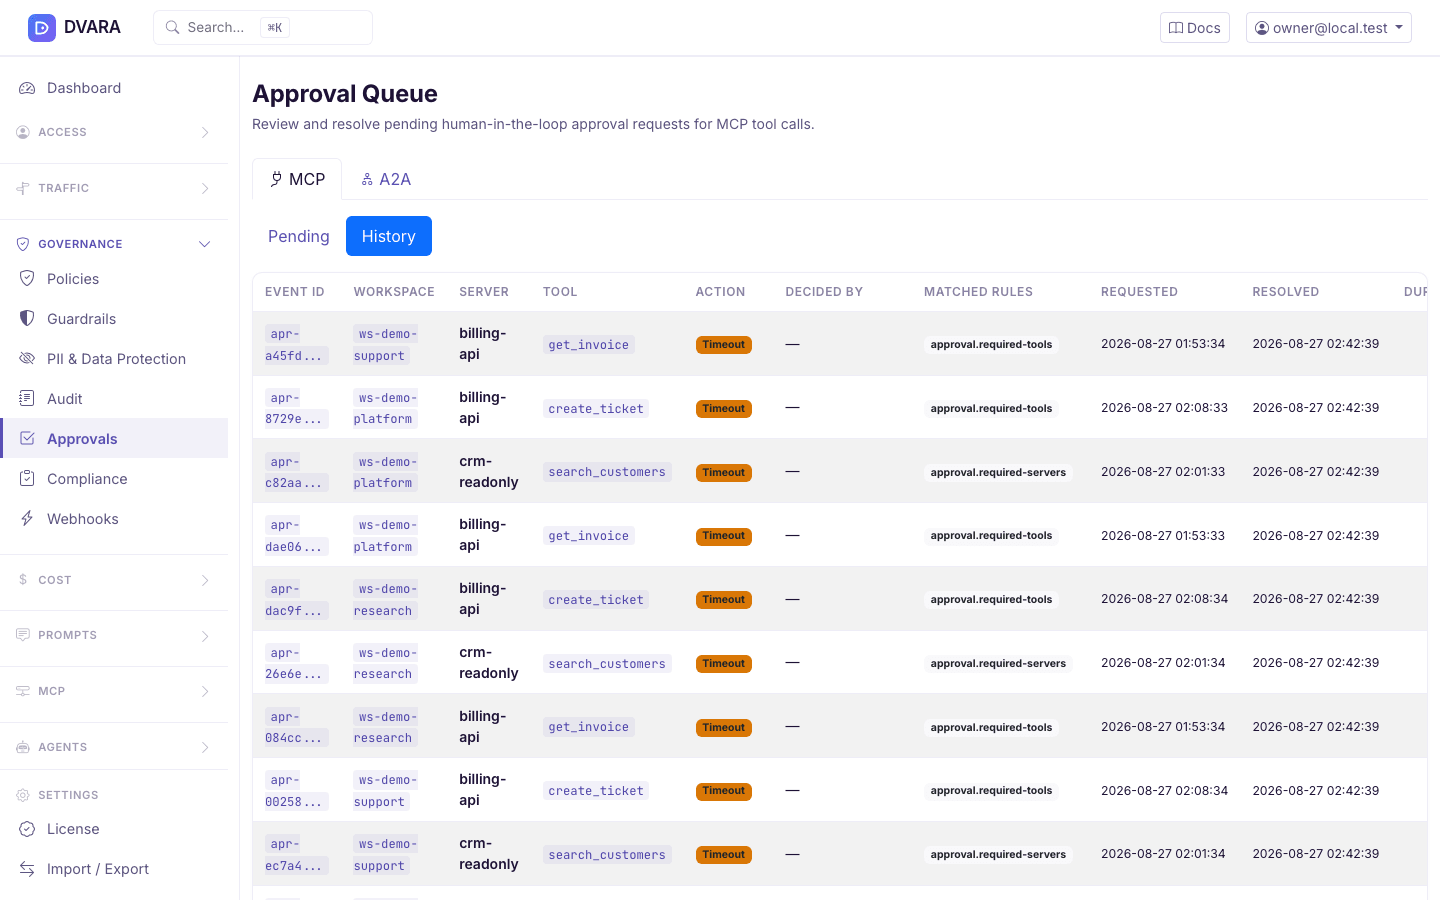Image resolution: width=1440 pixels, height=900 pixels.
Task: Click the magnifier icon in search box
Action: coord(173,28)
